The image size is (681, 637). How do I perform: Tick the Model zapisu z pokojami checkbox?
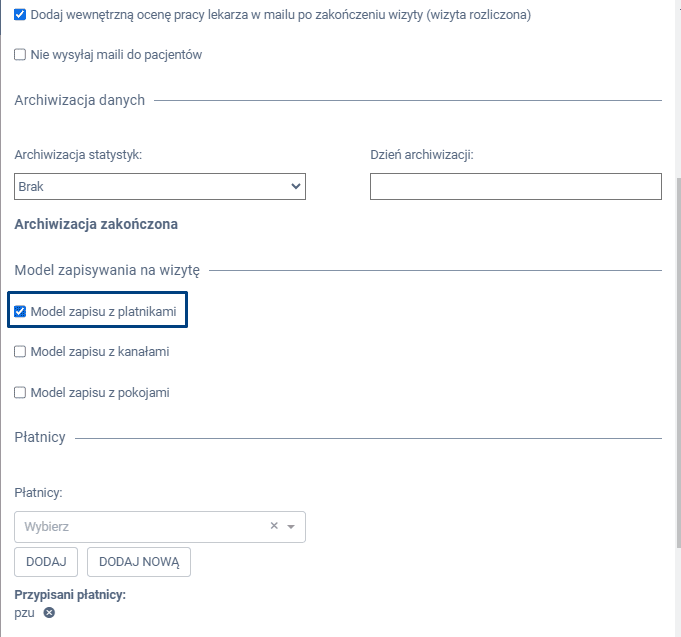coord(20,393)
